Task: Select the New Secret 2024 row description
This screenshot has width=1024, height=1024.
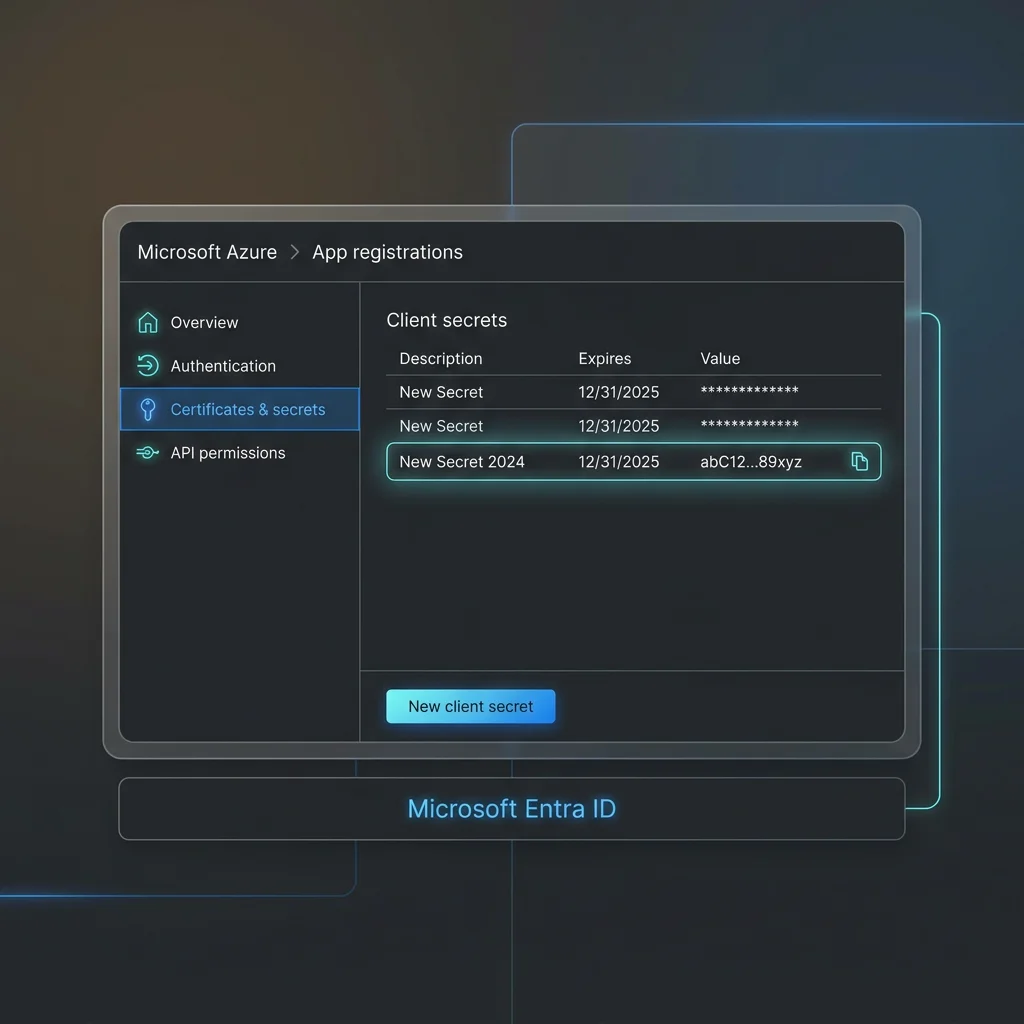Action: pos(462,462)
